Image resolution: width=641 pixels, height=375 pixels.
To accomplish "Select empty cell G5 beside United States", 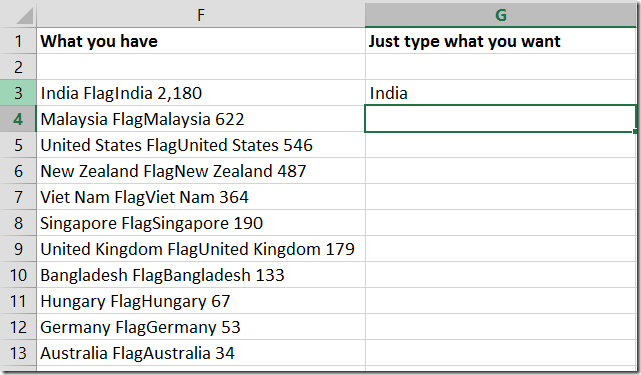I will click(500, 145).
